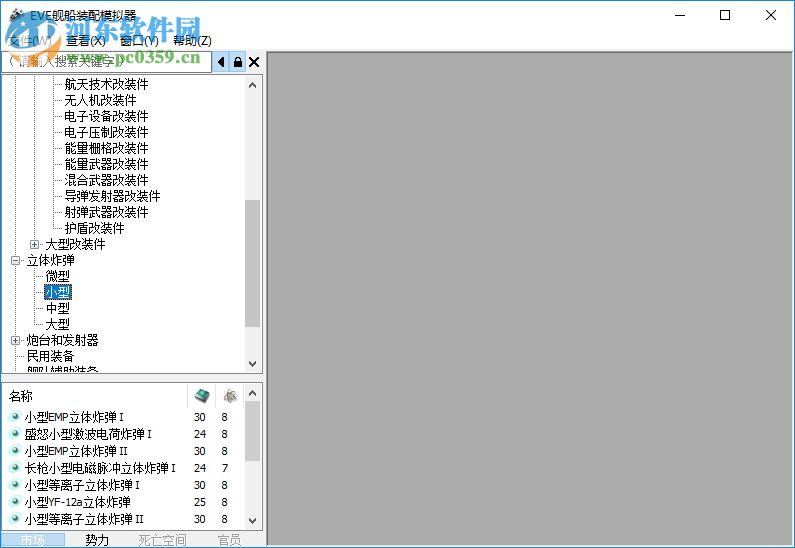
Task: Minimize the EVE舰船装配模拟器 window
Action: click(680, 15)
